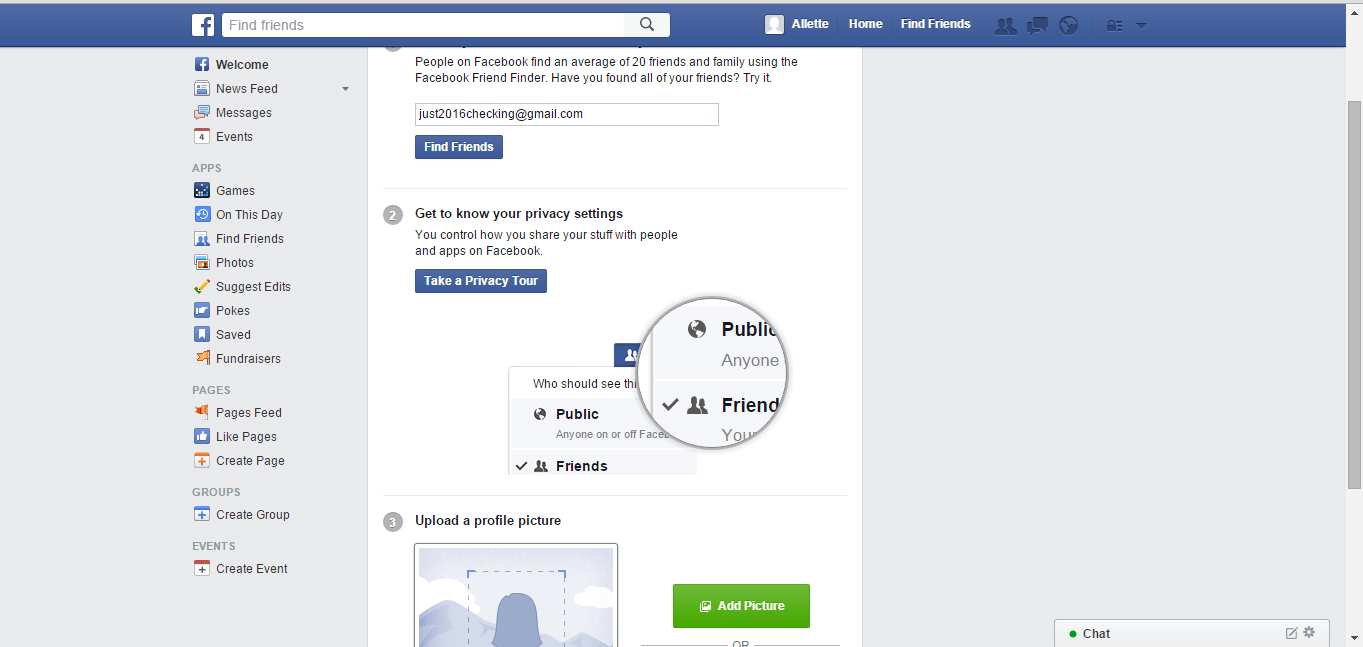The image size is (1363, 647).
Task: Go to Home in the top bar
Action: point(865,24)
